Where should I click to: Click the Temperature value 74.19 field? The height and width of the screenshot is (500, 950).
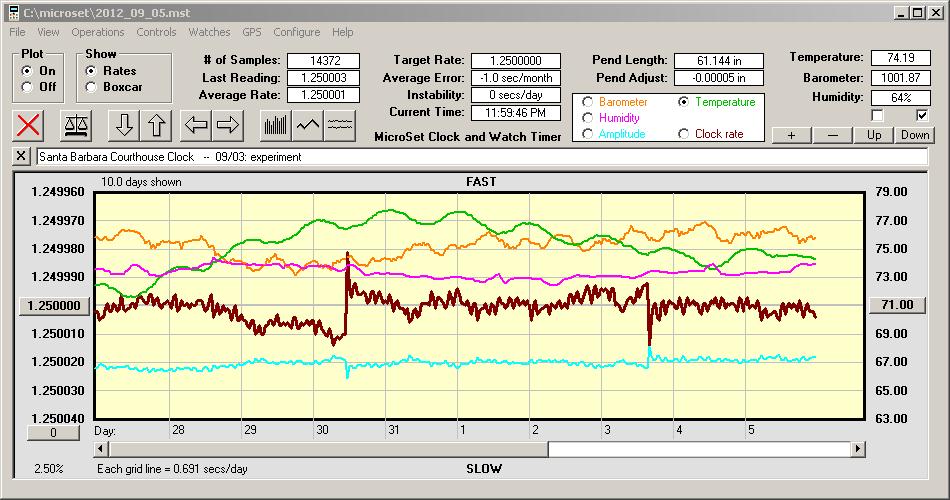tap(900, 58)
